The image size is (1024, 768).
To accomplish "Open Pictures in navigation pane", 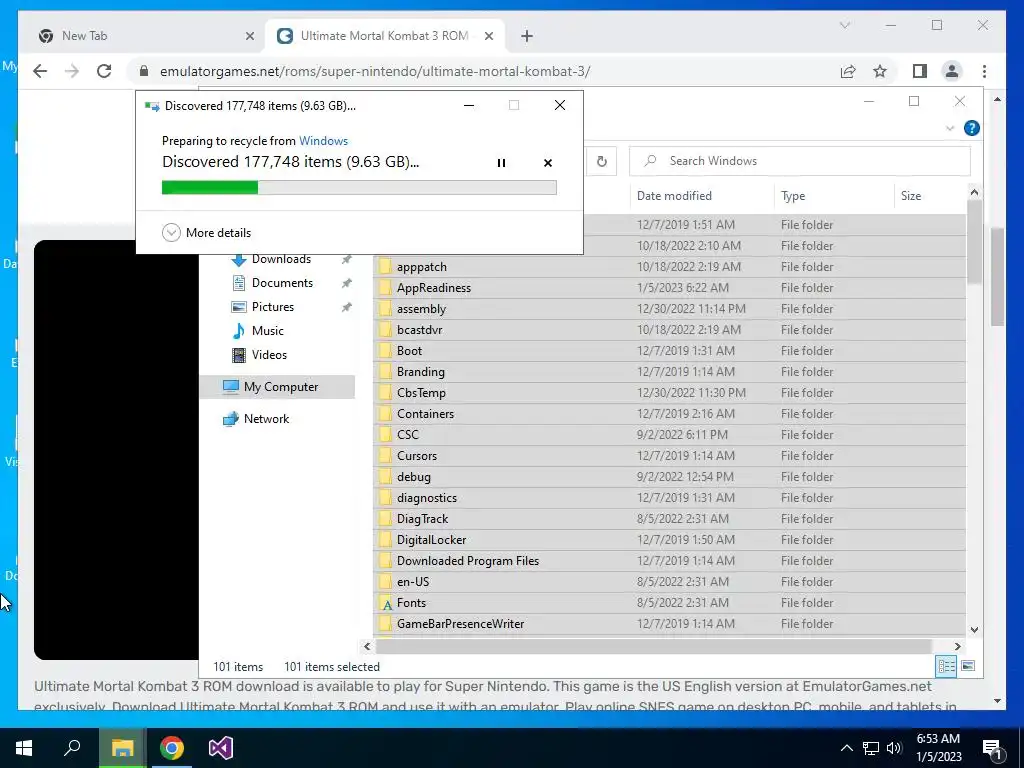I will click(273, 307).
